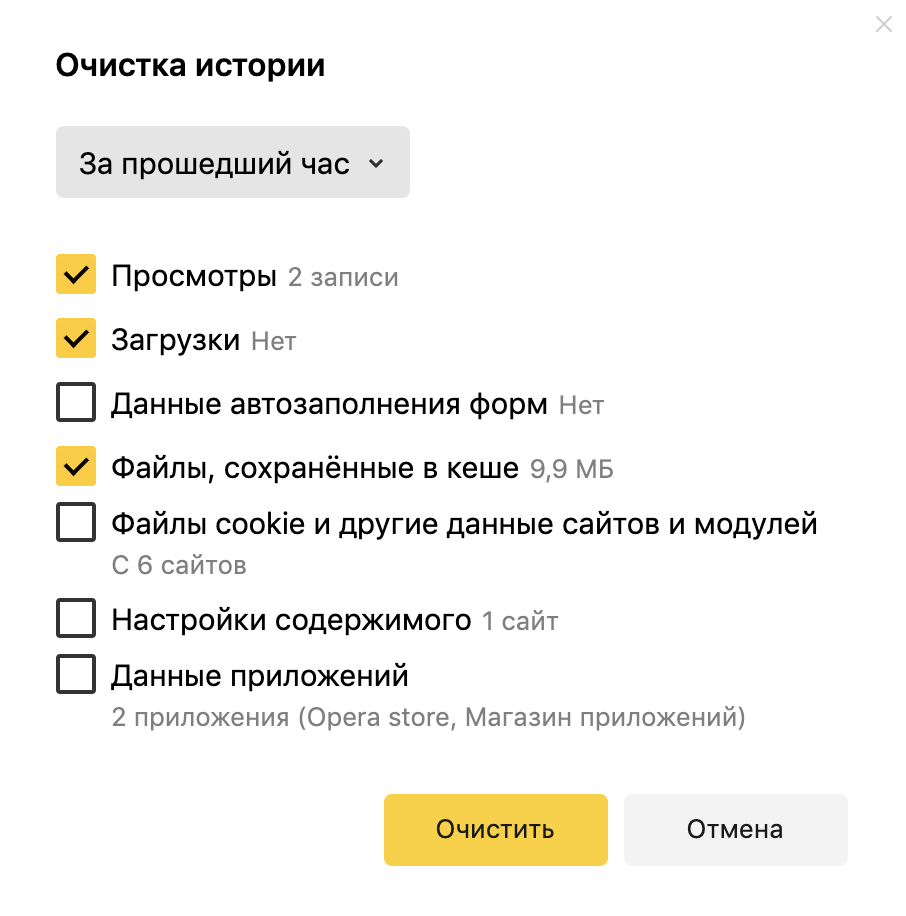Click the "Очистка истории" dialog heading
Screen dimensions: 906x916
190,66
